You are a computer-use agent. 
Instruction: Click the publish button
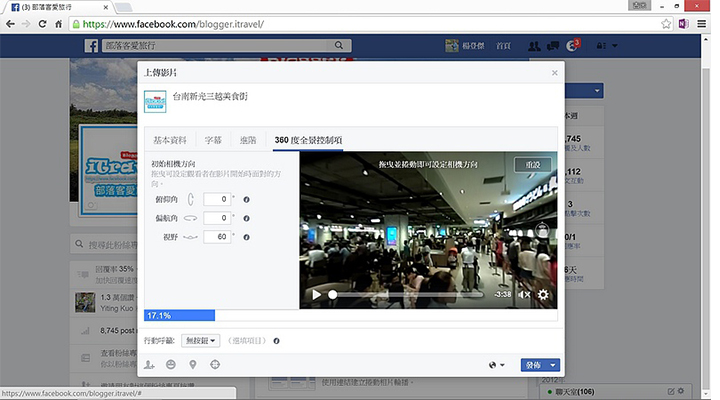pyautogui.click(x=534, y=365)
